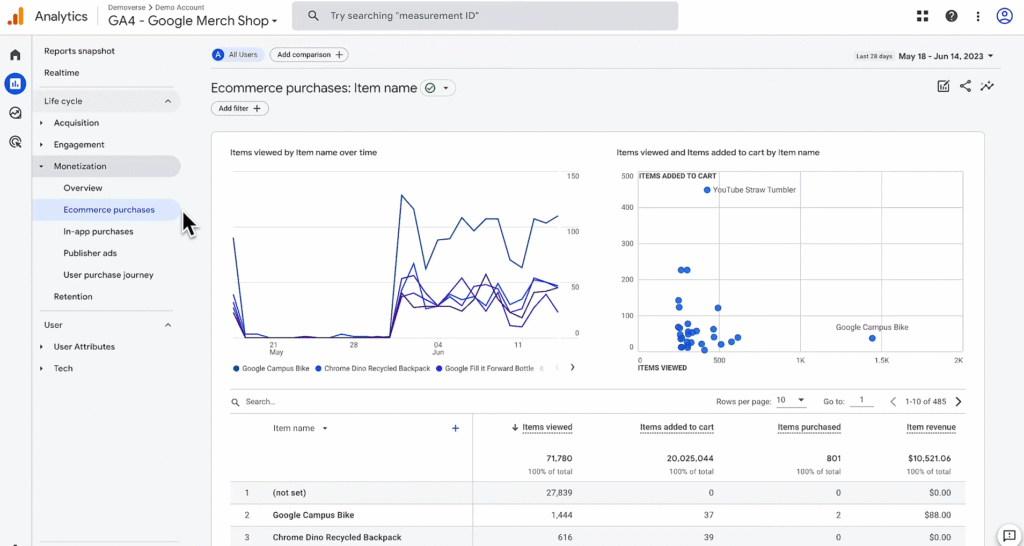Click the Add comparison button

[x=309, y=55]
